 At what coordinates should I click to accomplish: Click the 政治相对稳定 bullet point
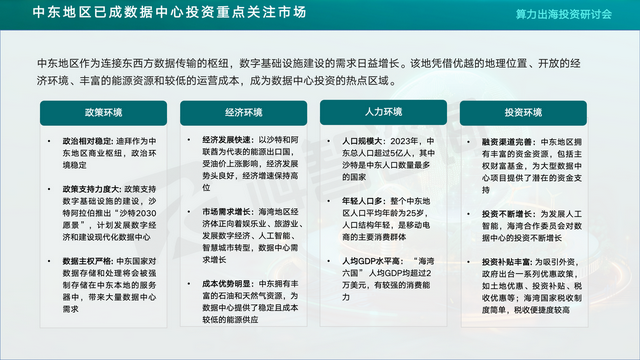tap(109, 153)
